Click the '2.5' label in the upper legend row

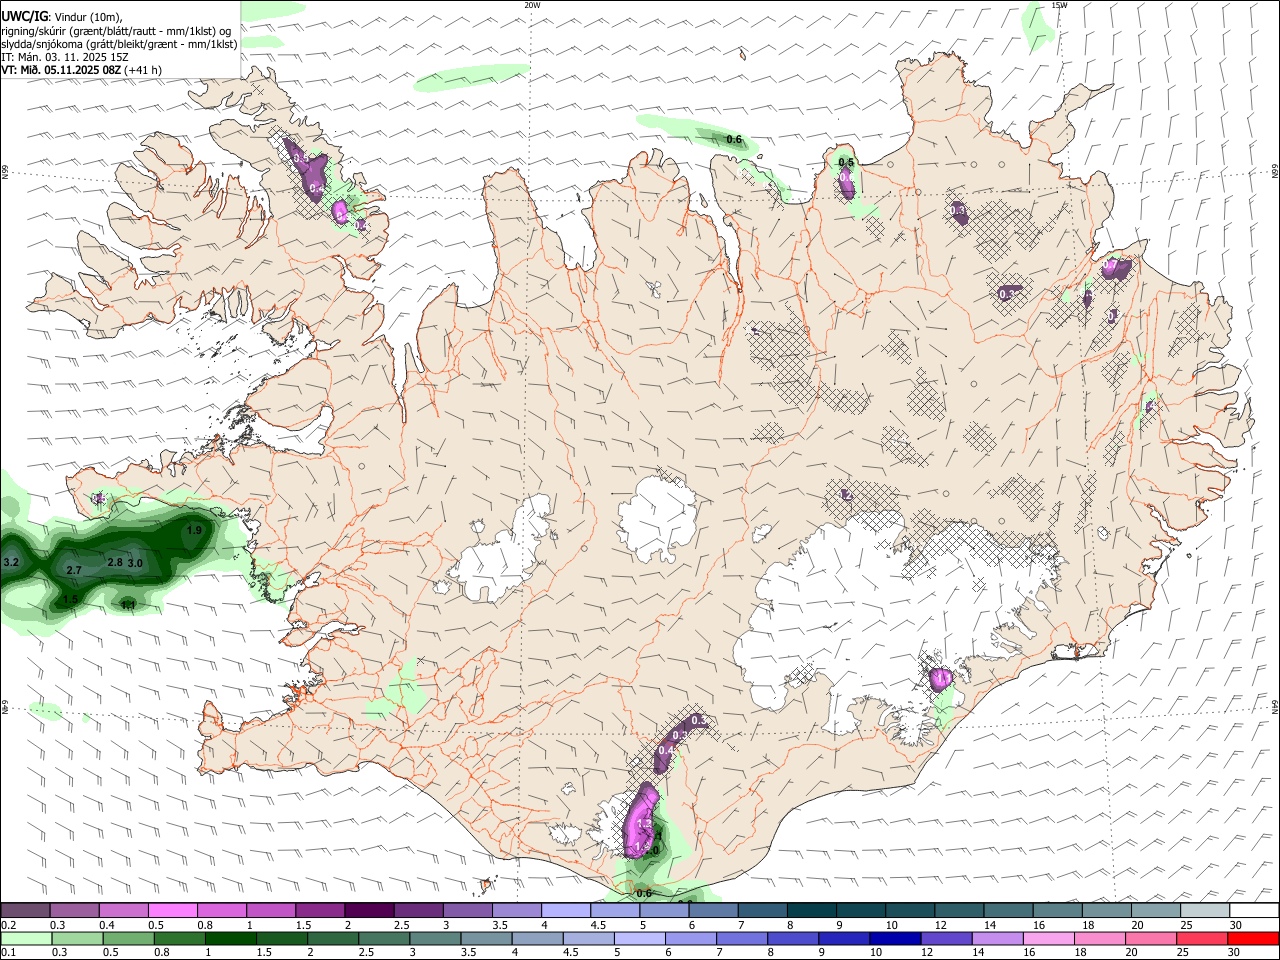pyautogui.click(x=401, y=925)
